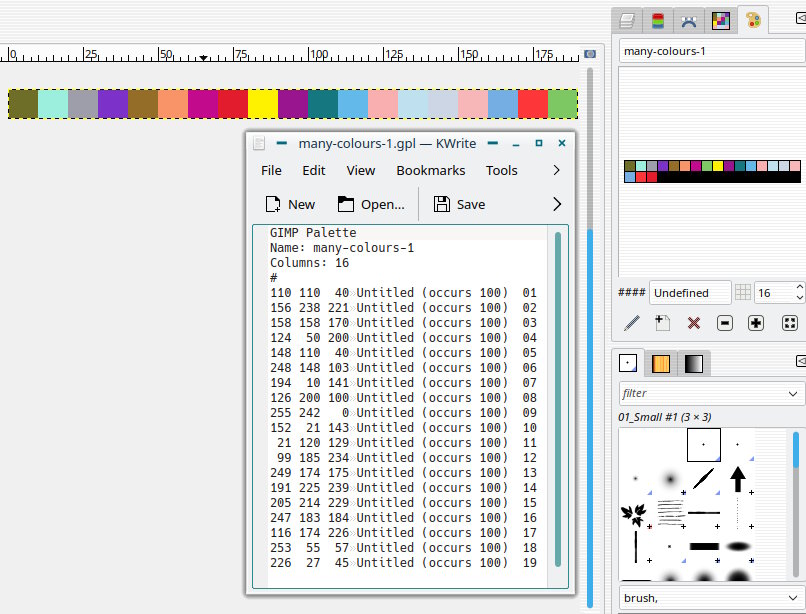806x614 pixels.
Task: Pick the yellow swatch in the canvas strip
Action: [x=263, y=104]
